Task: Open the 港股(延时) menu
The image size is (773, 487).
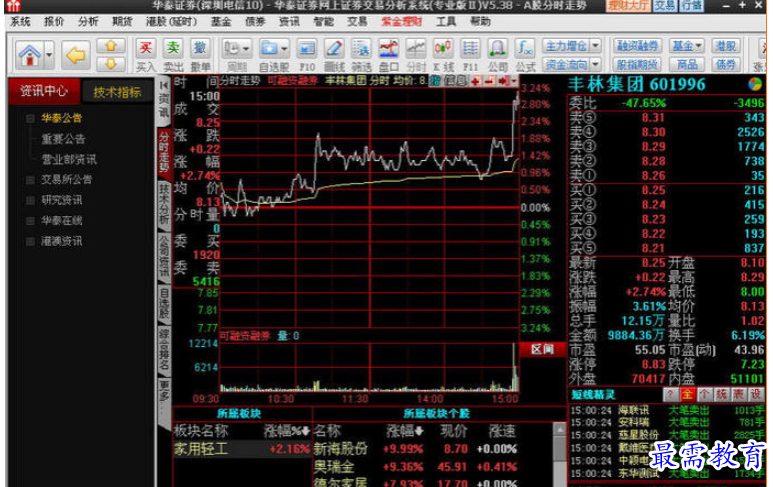Action: tap(171, 22)
